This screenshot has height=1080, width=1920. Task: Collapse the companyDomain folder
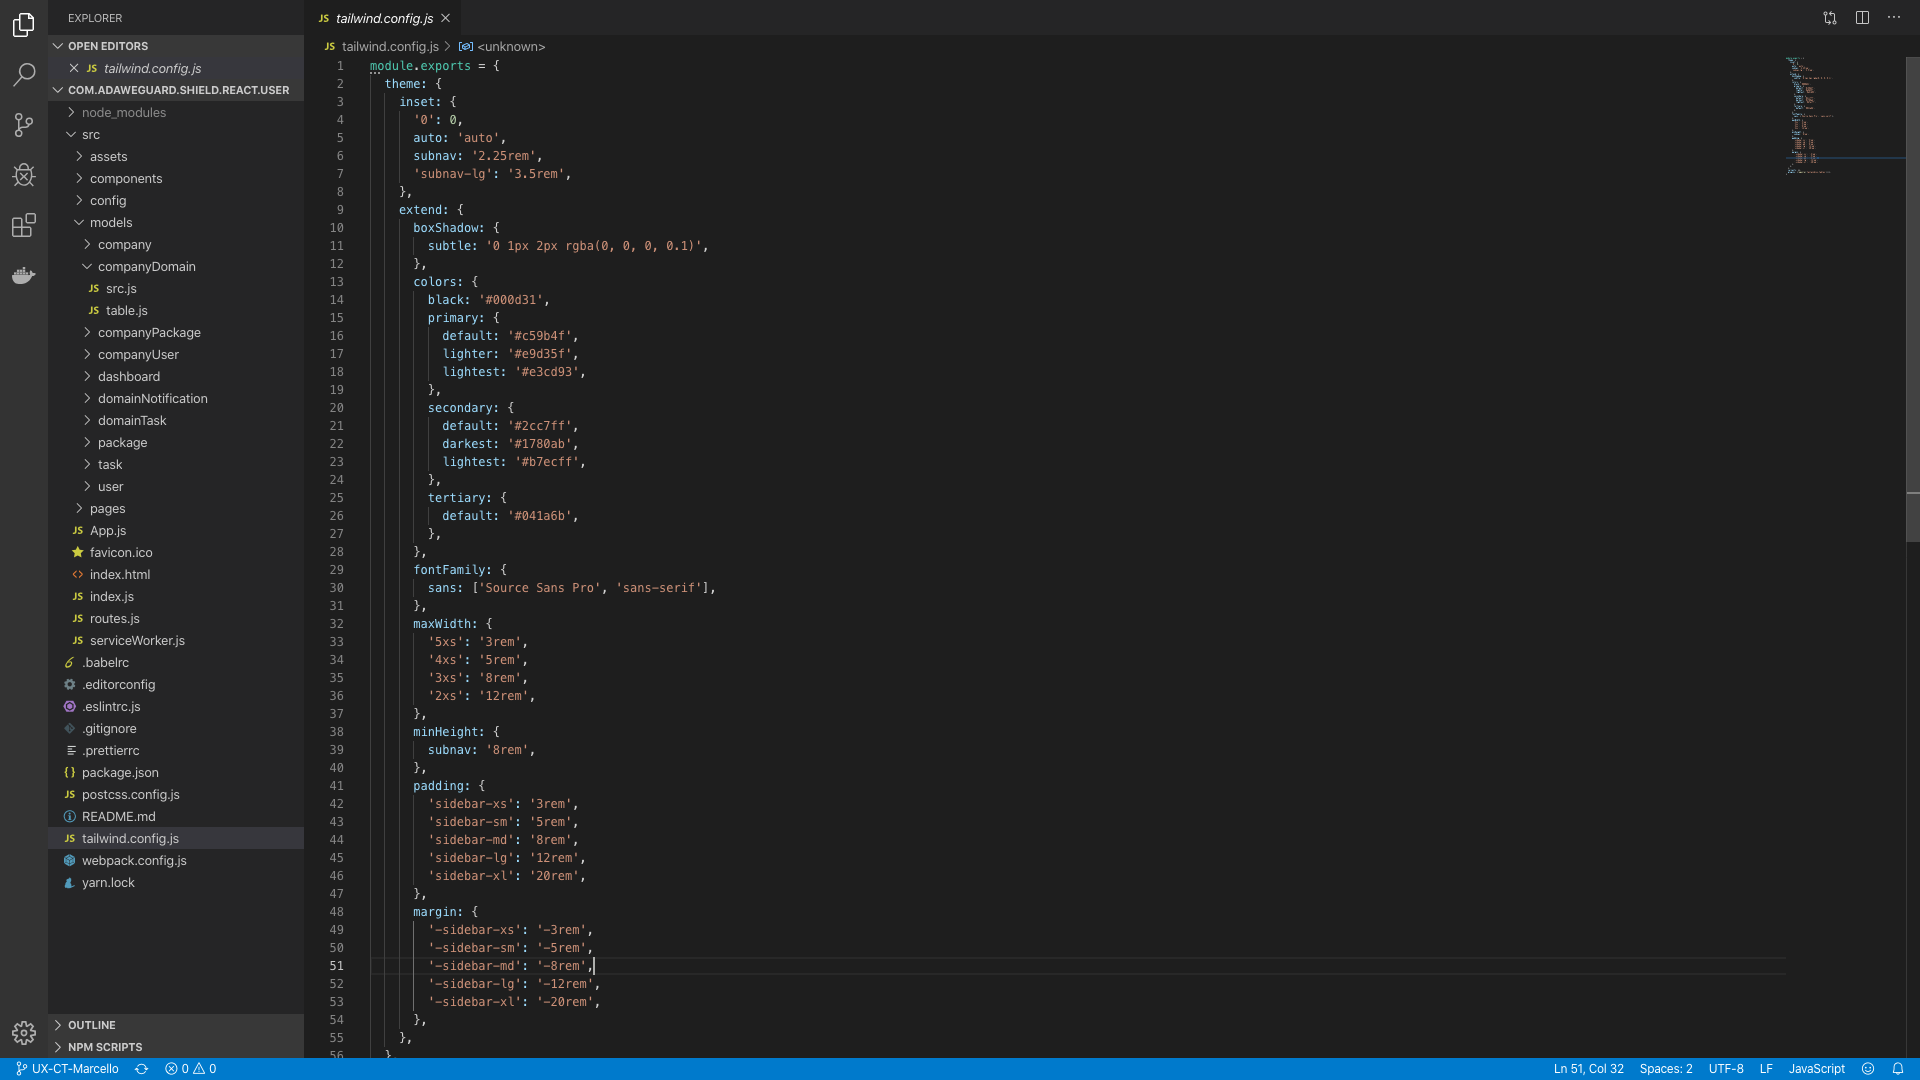[x=146, y=266]
